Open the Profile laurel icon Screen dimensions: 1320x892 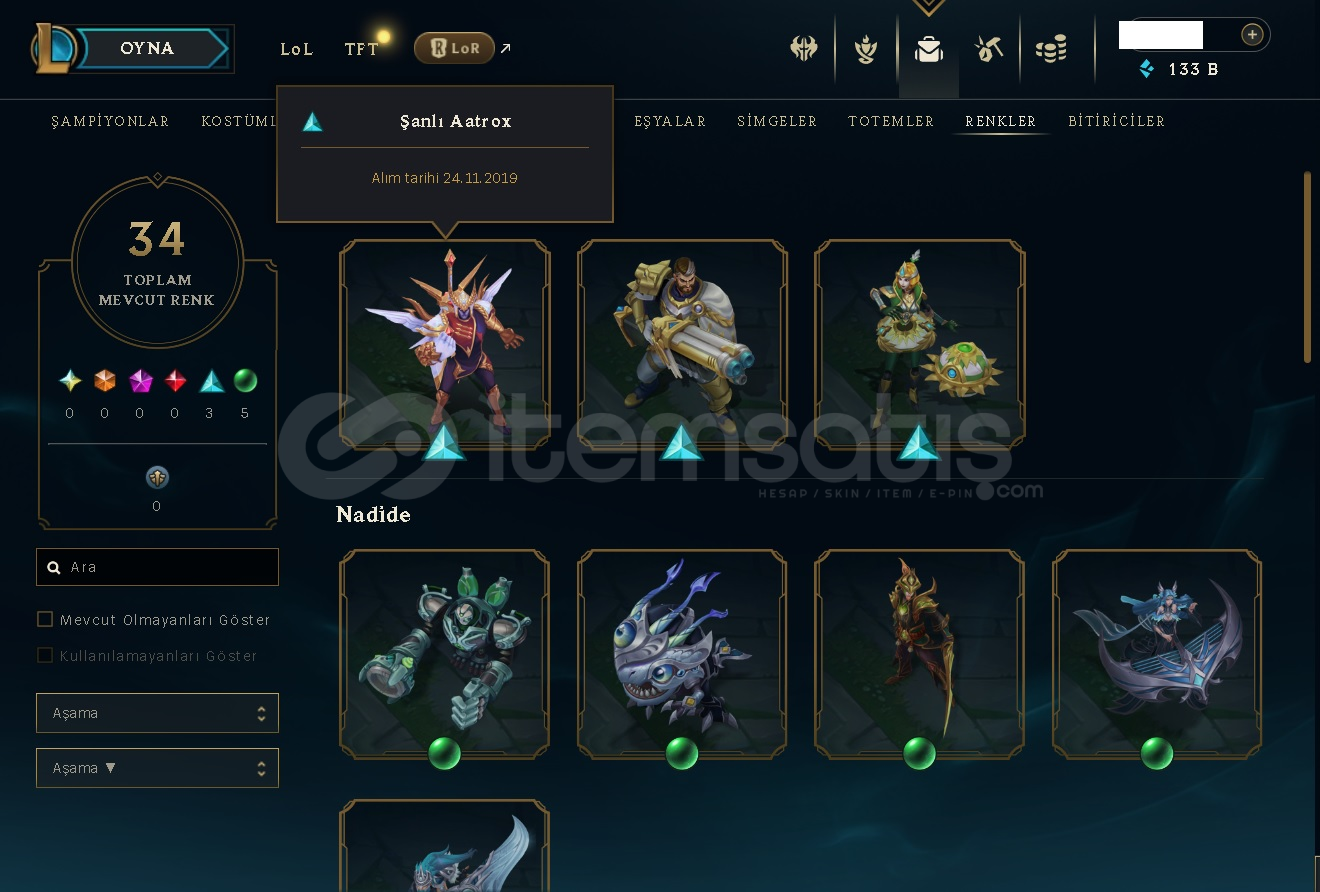pos(866,49)
